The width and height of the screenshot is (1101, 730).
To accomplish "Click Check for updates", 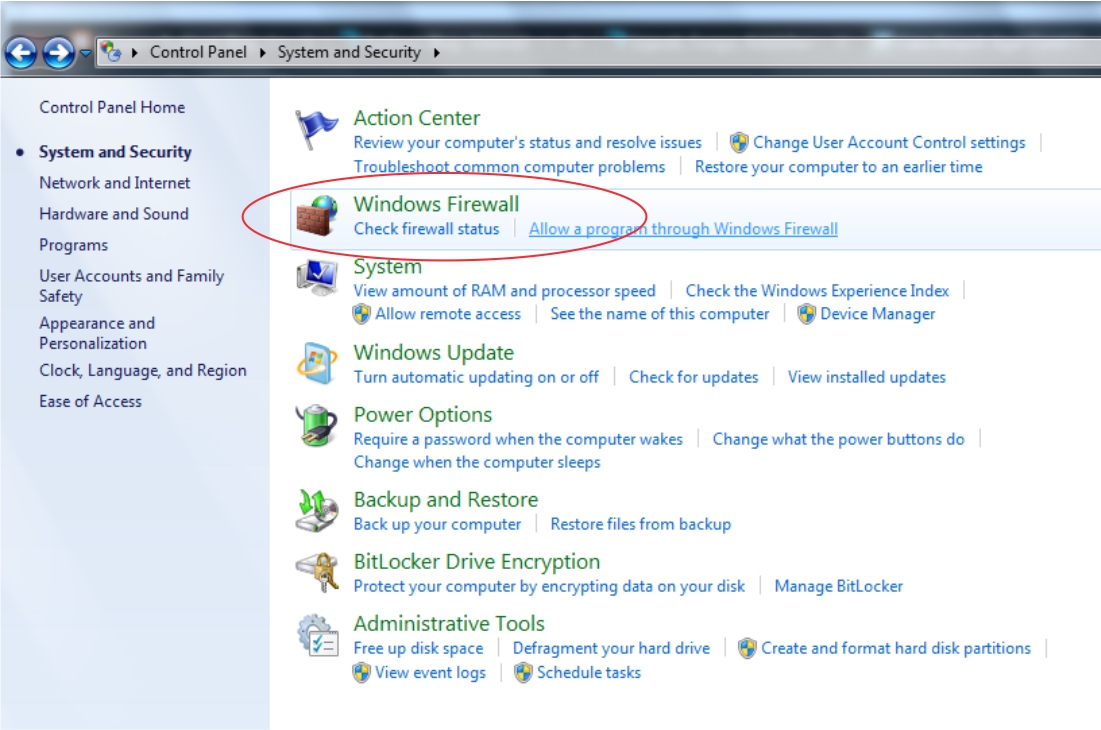I will coord(694,377).
